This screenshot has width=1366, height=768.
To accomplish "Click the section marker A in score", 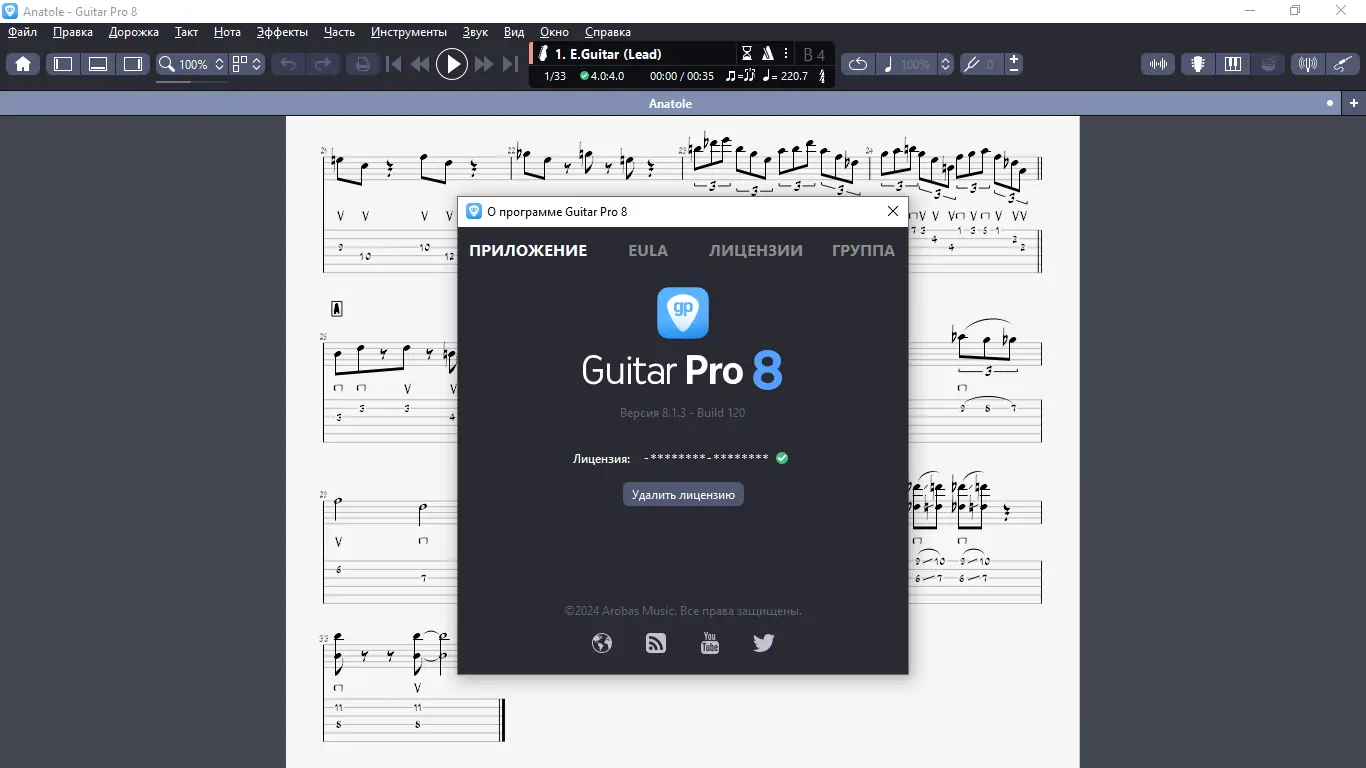I will tap(337, 309).
